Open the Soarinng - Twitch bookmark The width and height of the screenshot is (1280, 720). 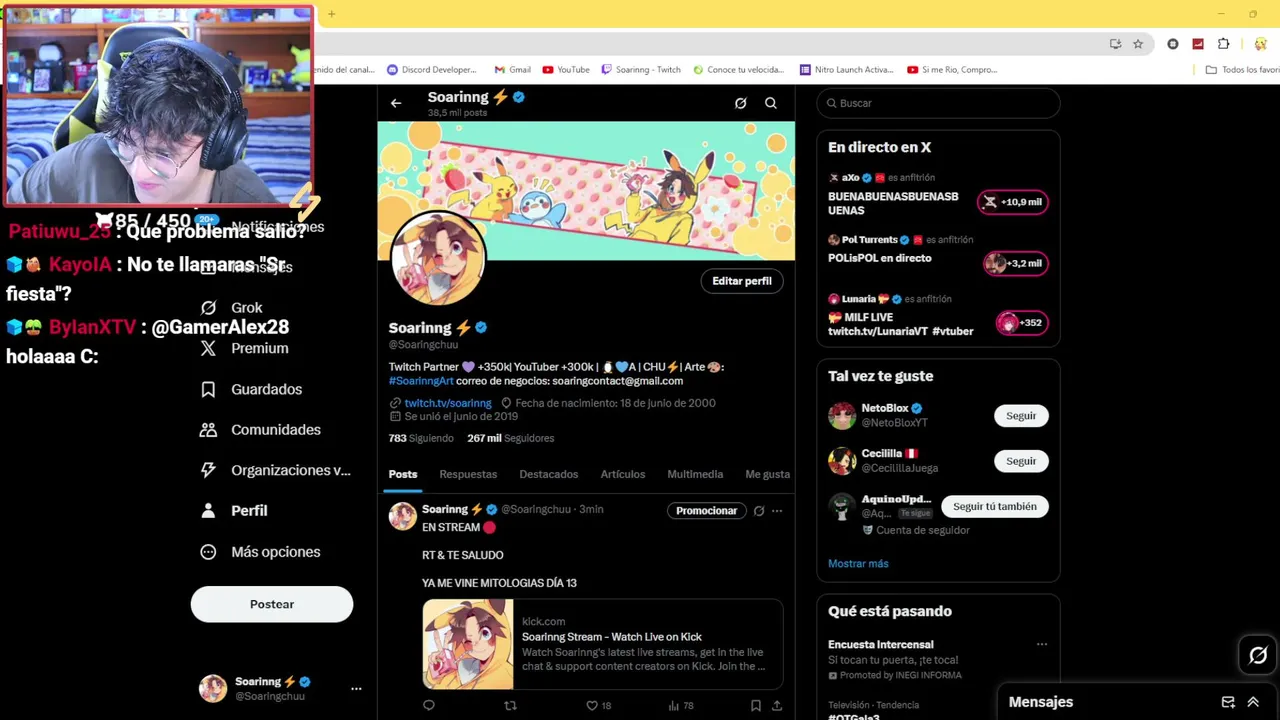(641, 70)
